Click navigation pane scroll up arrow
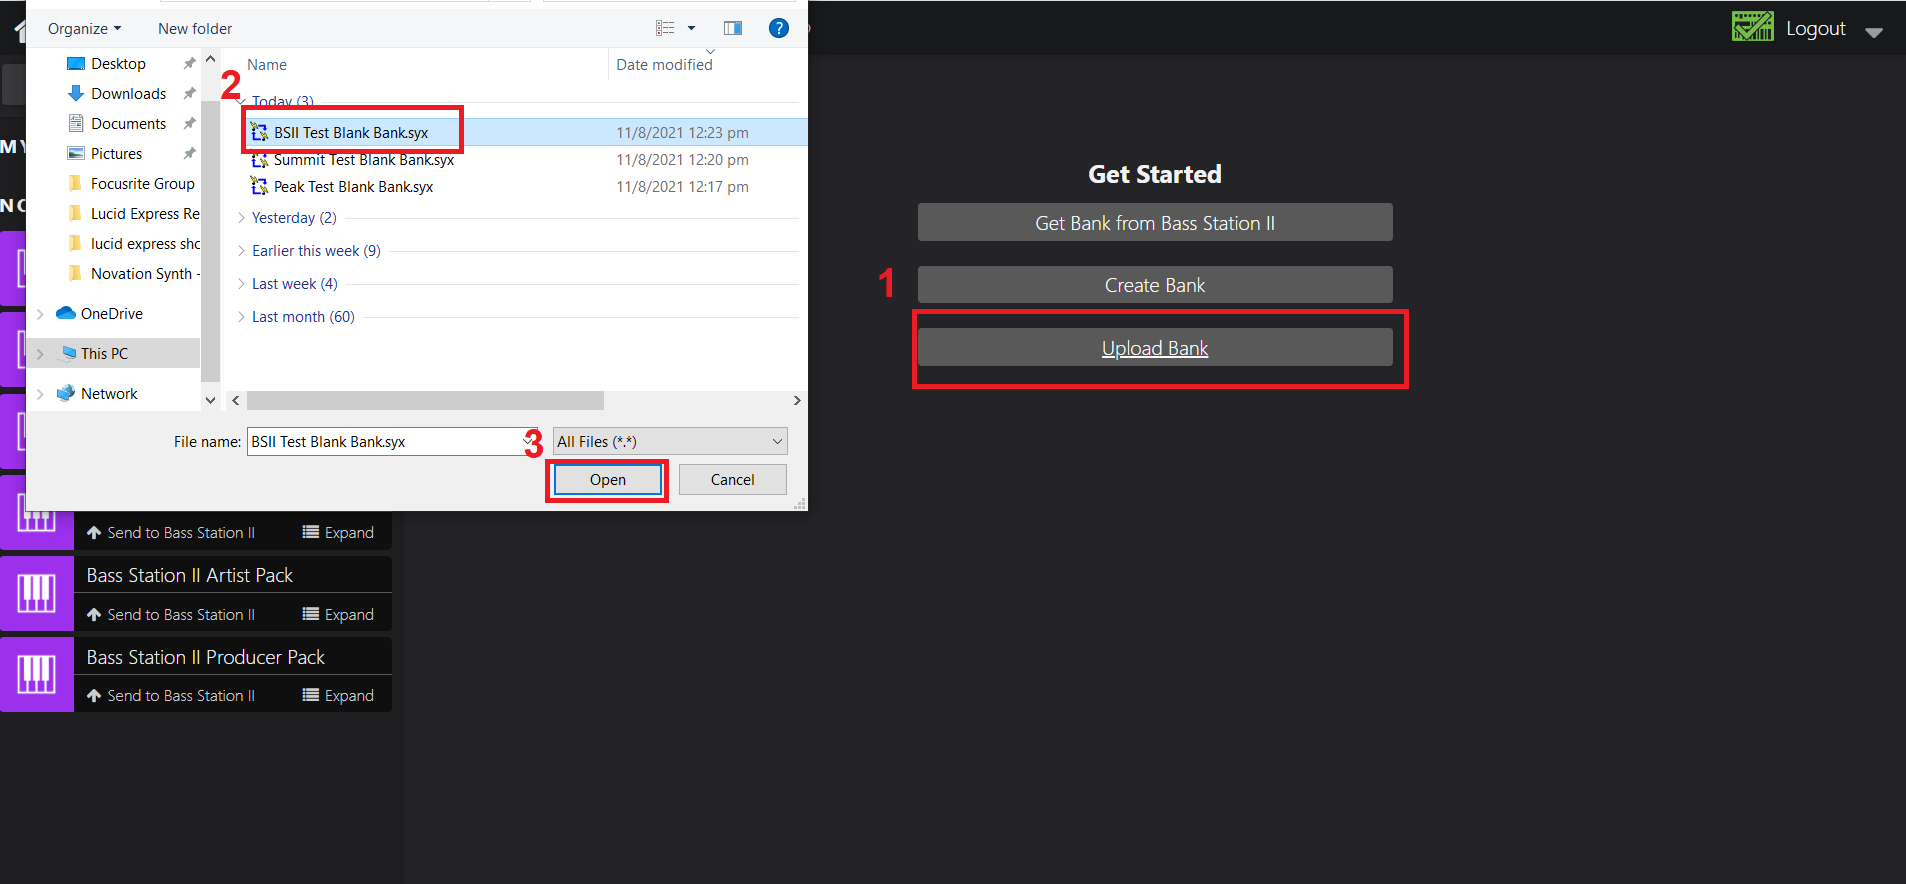 click(210, 59)
